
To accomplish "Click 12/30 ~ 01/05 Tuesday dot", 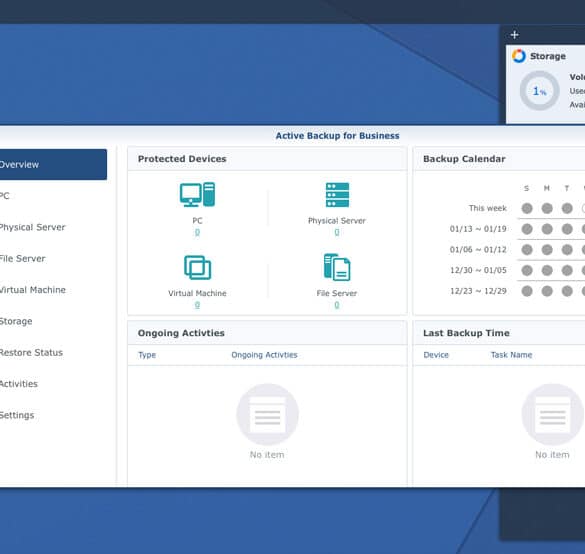I will [x=567, y=270].
